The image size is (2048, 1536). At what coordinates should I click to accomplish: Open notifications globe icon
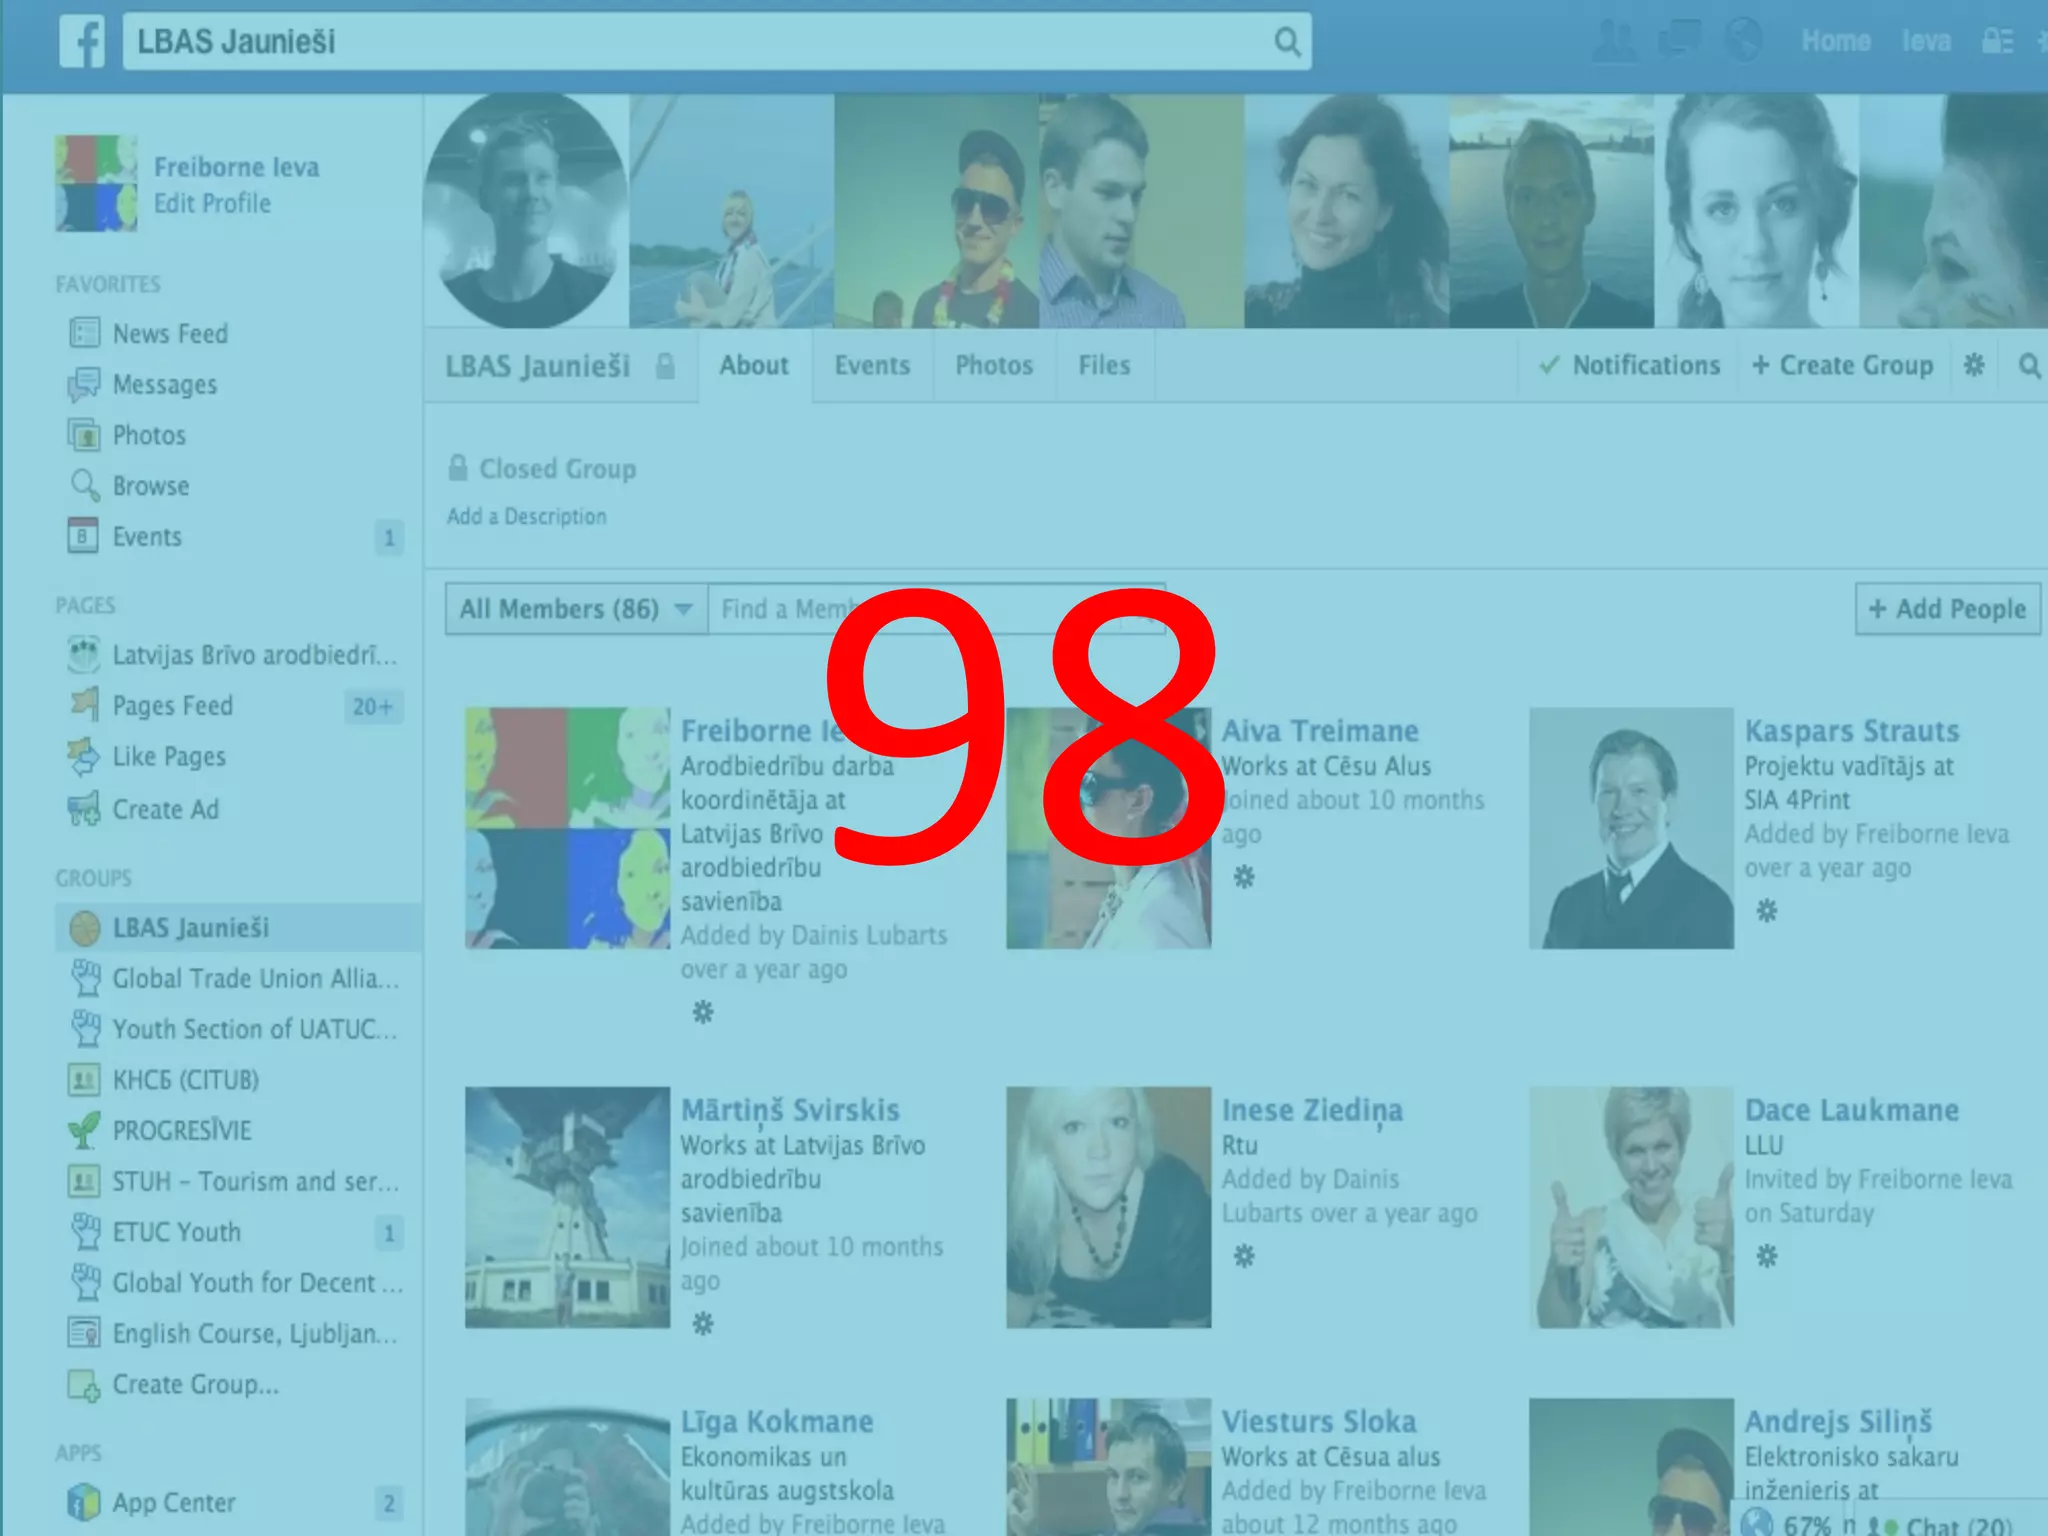click(1743, 41)
